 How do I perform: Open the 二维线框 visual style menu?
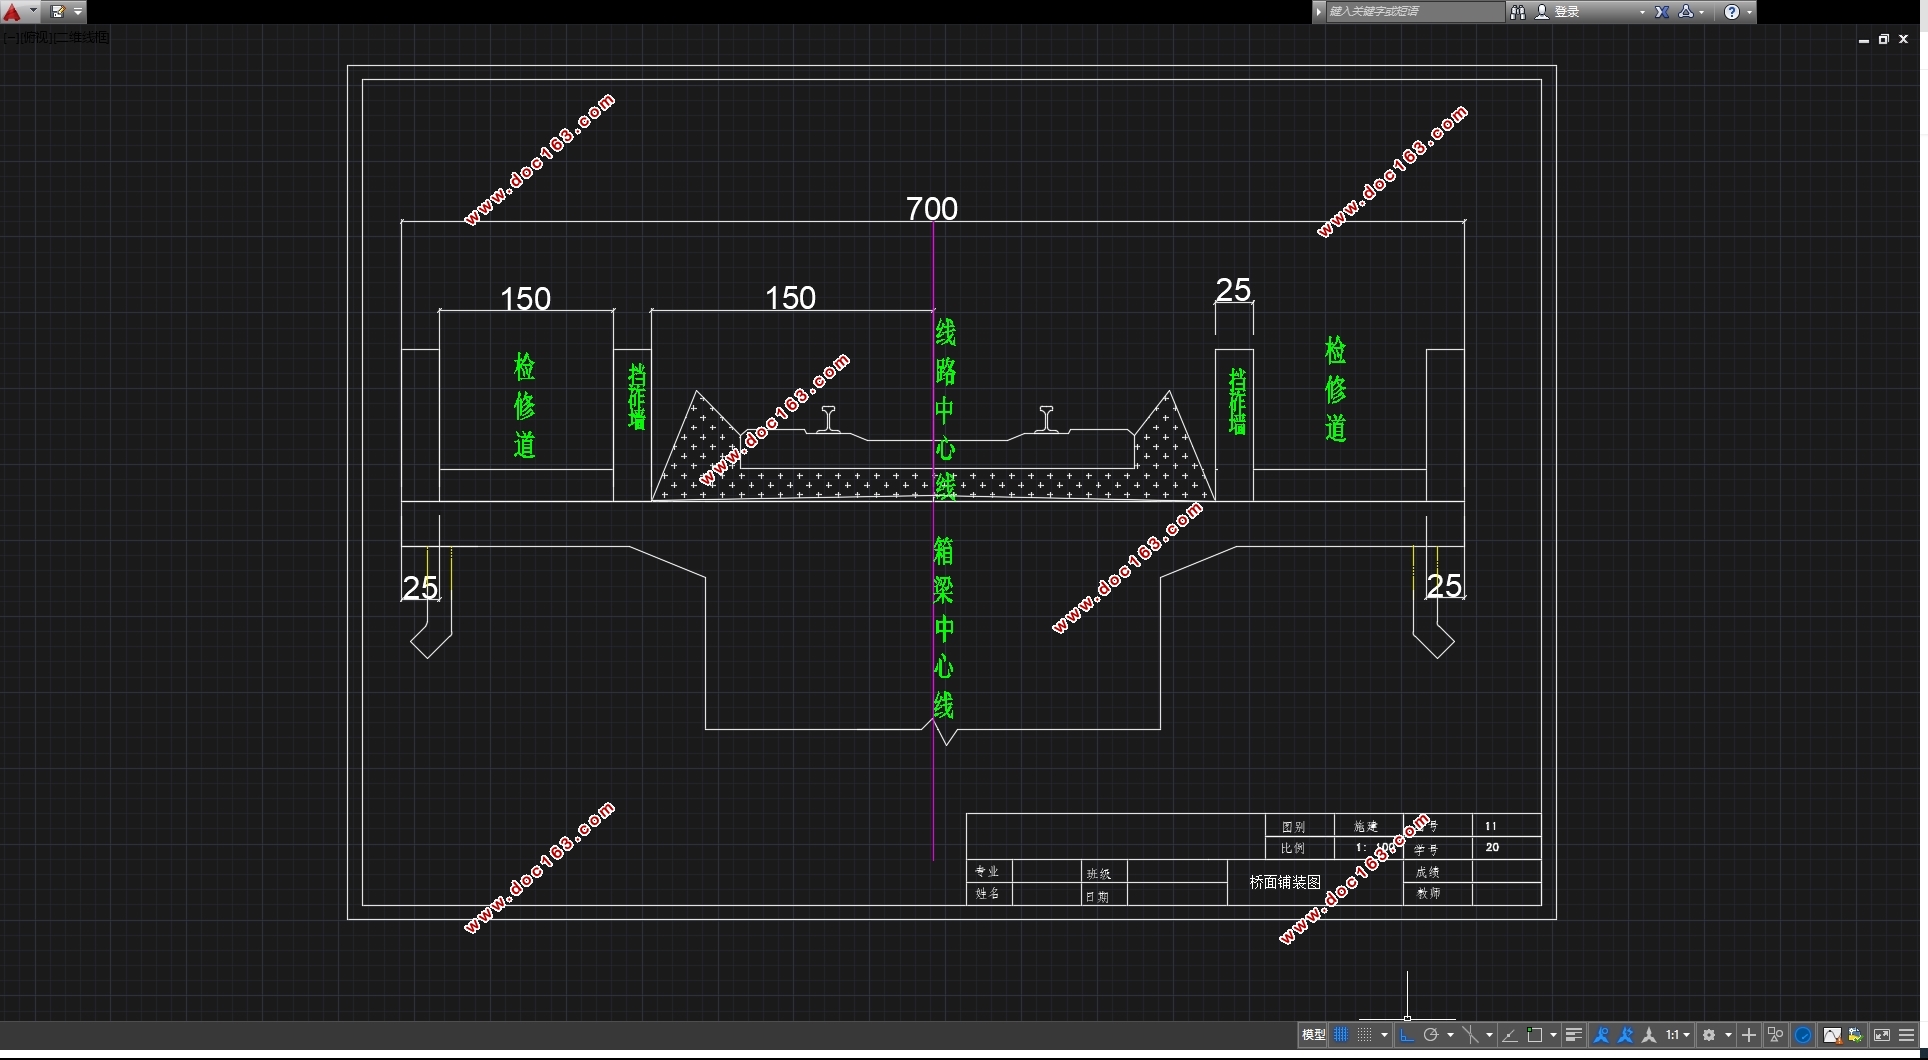81,38
